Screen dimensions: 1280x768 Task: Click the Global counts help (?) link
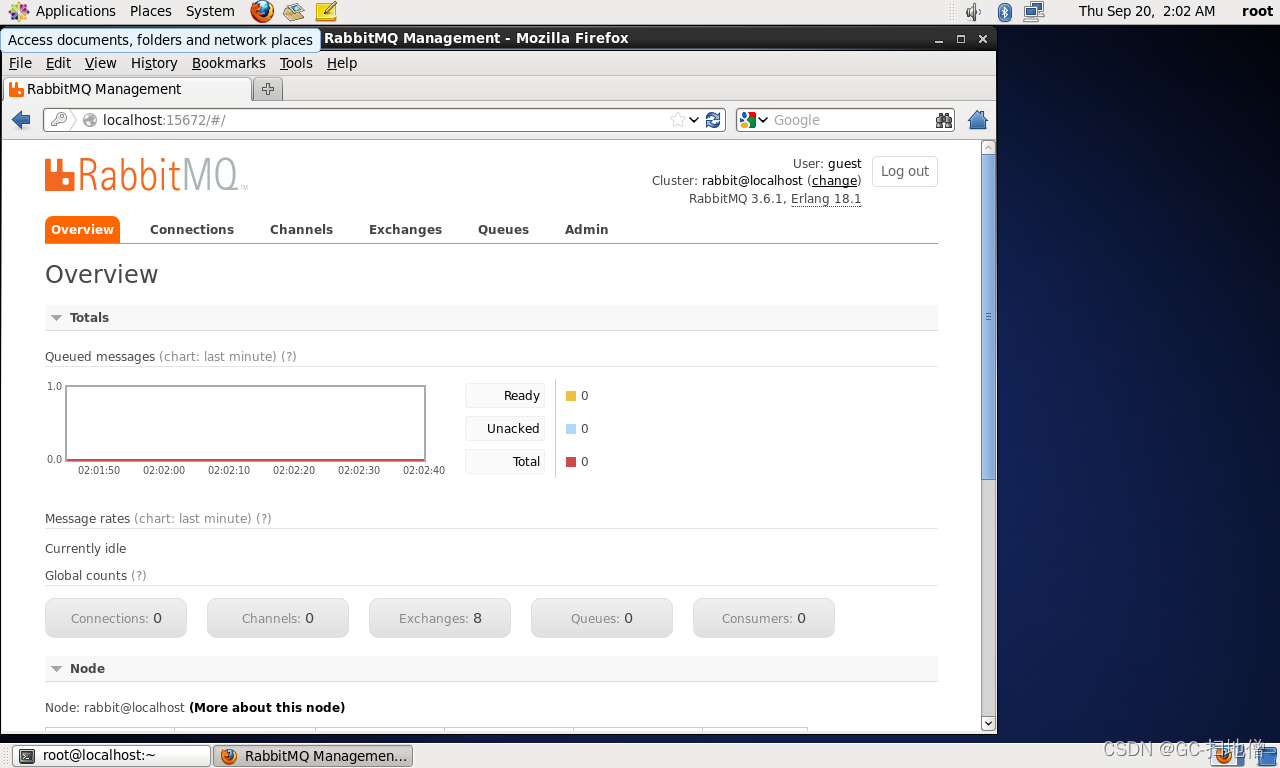coord(139,576)
